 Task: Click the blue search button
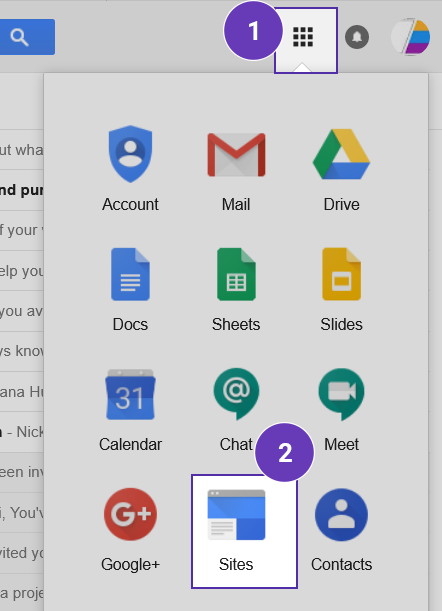(x=26, y=37)
